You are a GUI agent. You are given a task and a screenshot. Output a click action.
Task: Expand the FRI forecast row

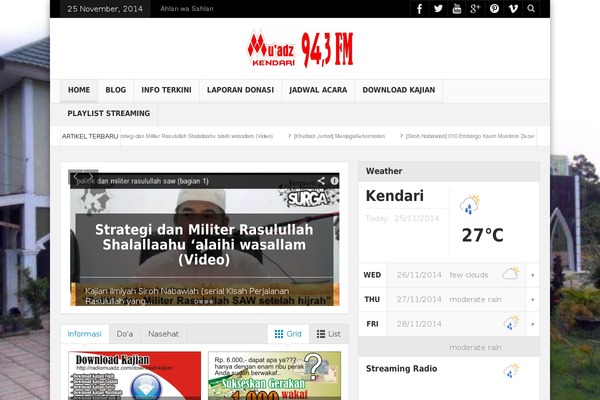[533, 324]
